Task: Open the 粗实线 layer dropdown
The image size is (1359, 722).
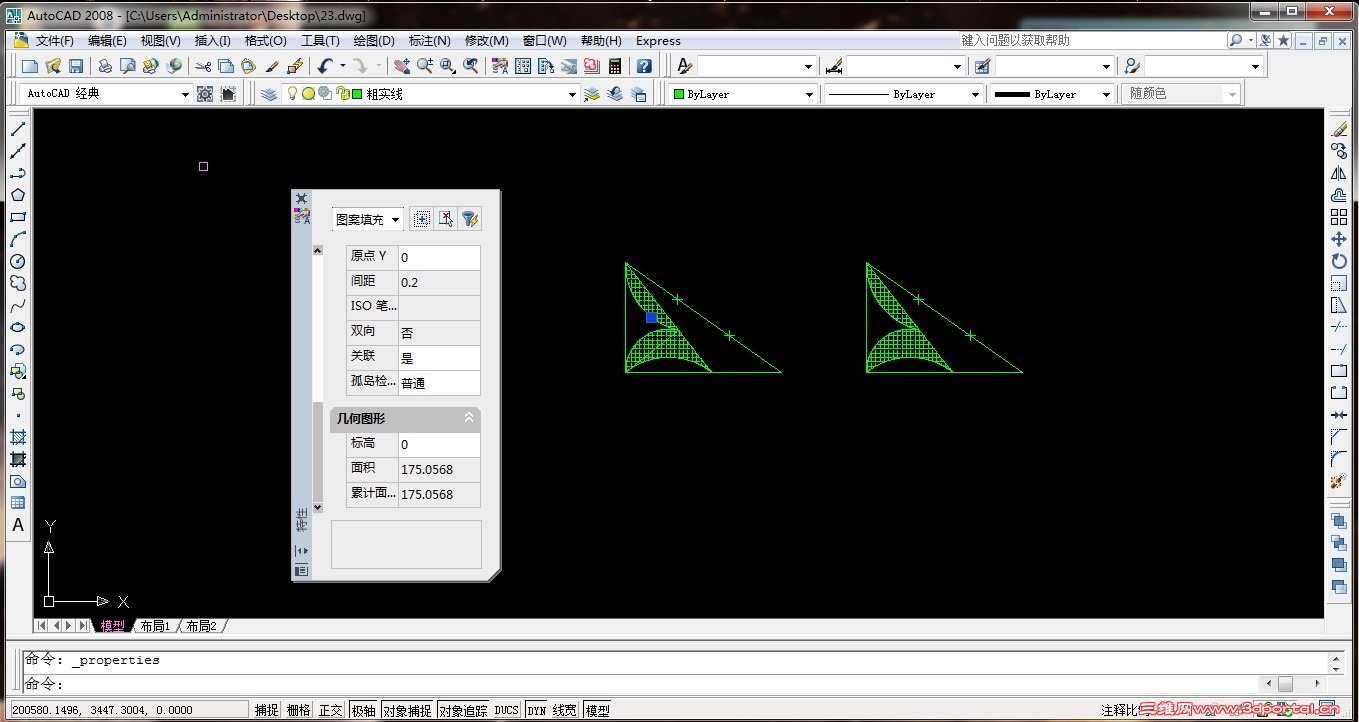Action: [x=571, y=94]
